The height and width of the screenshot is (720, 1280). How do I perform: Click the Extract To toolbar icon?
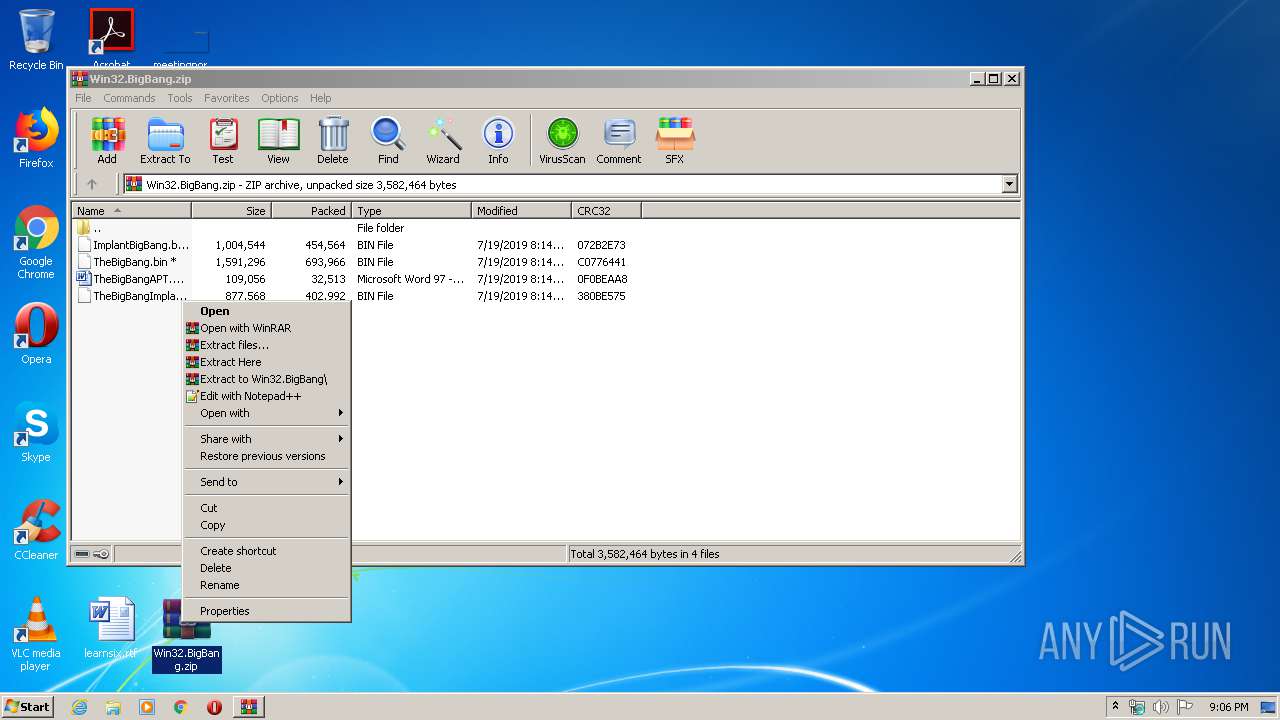165,141
